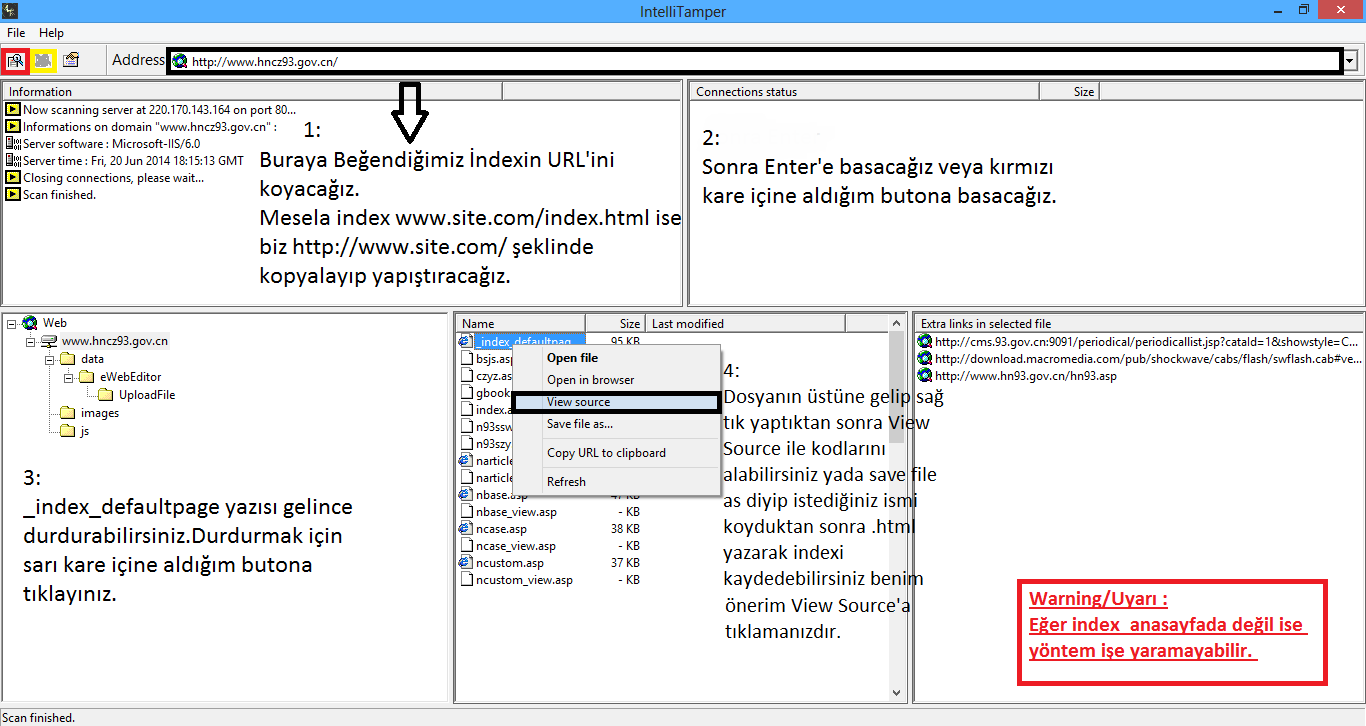Viewport: 1366px width, 726px height.
Task: Choose 'Refresh' in context menu
Action: tap(616, 482)
